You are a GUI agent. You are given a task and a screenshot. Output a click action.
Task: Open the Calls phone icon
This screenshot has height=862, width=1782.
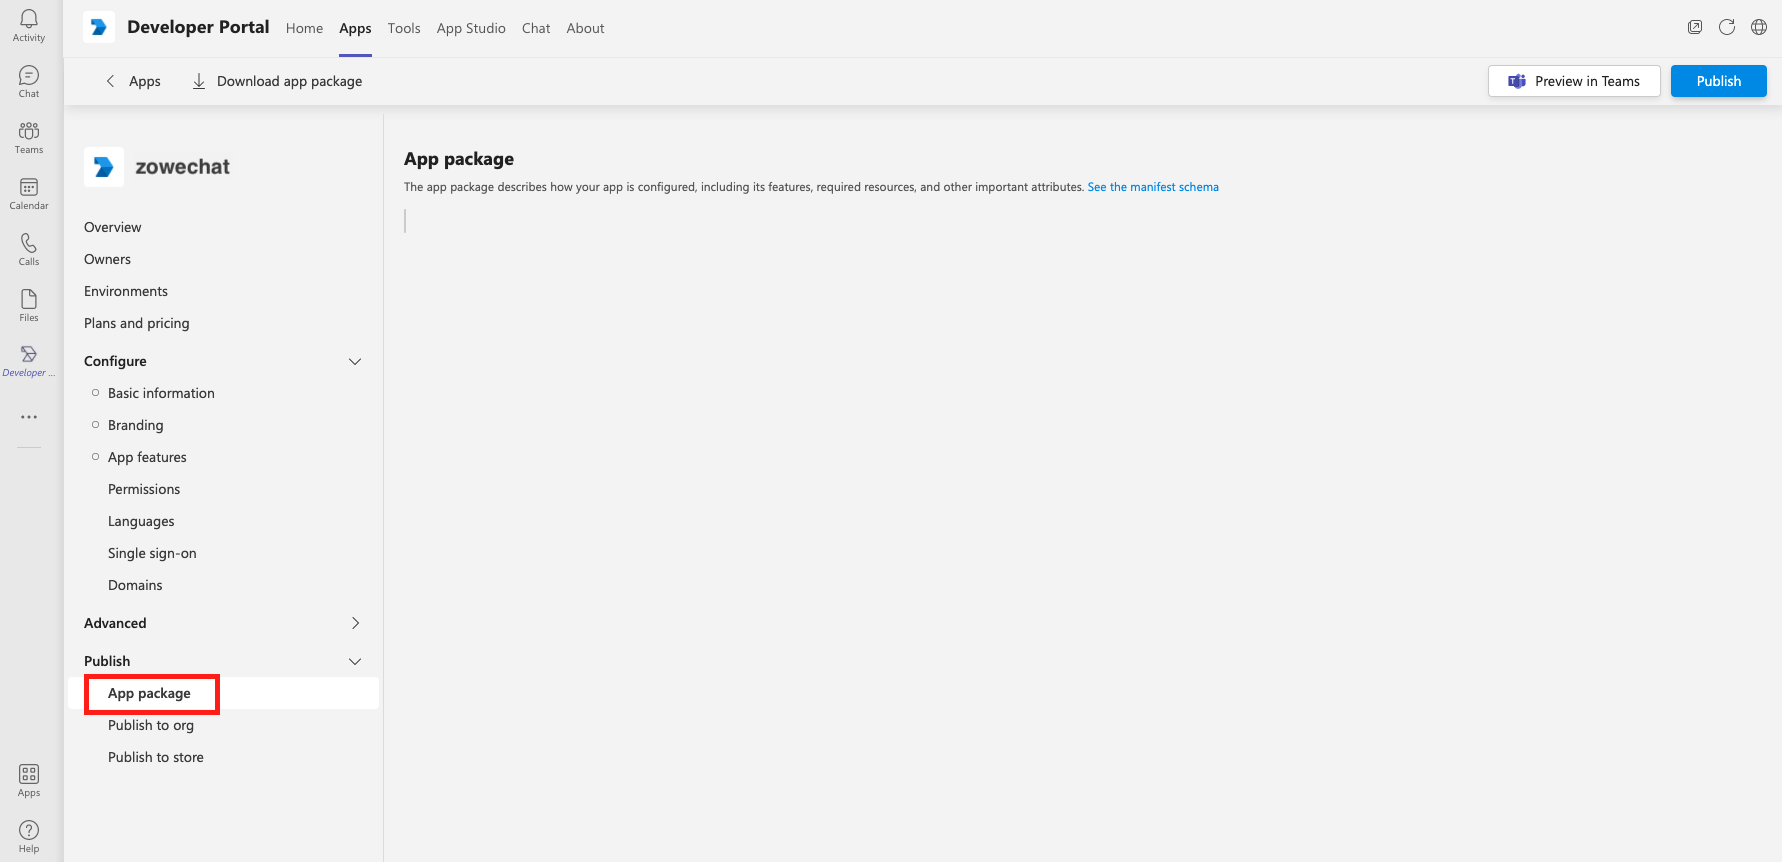coord(29,249)
